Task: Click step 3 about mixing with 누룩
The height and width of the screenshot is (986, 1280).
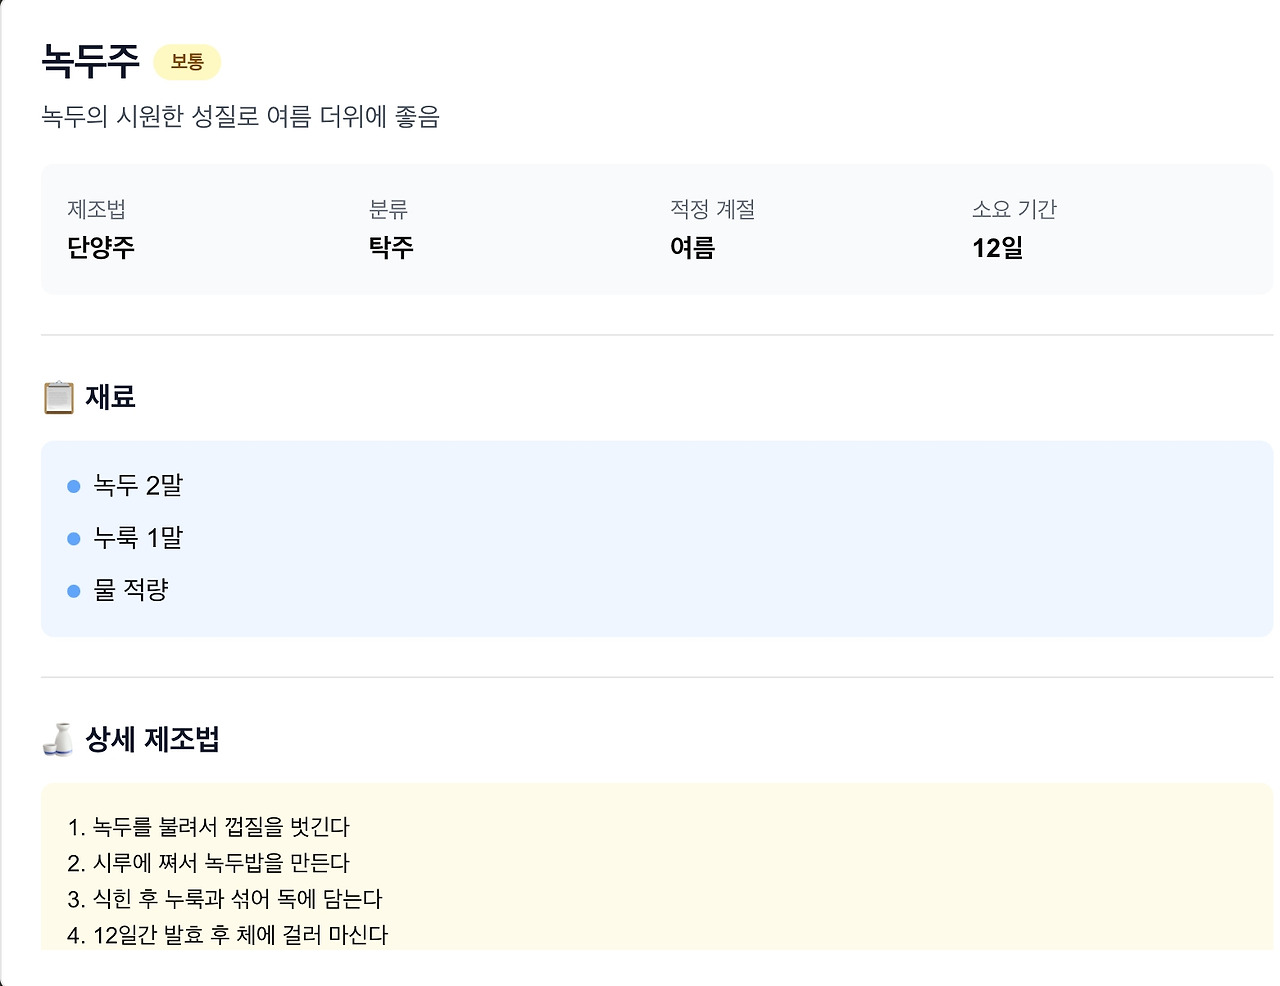Action: [x=225, y=899]
